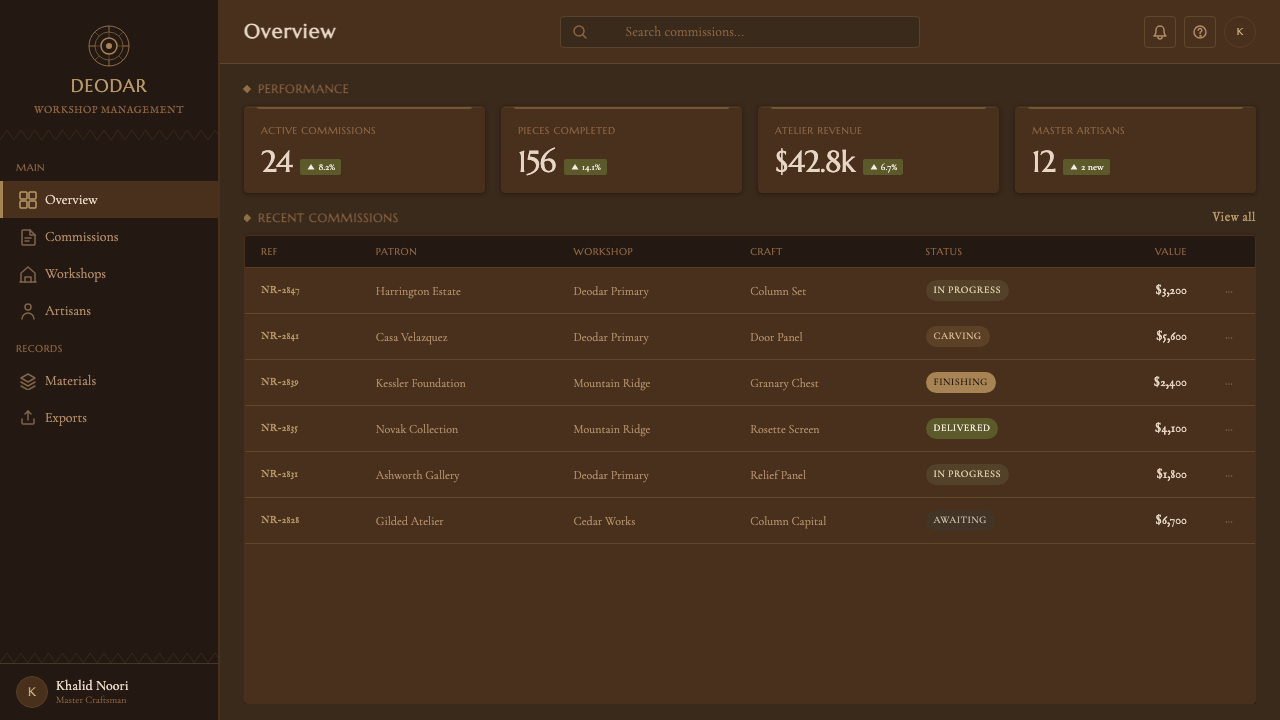Screen dimensions: 1280x720
Task: Open row menu for NR-2831
Action: click(1229, 475)
